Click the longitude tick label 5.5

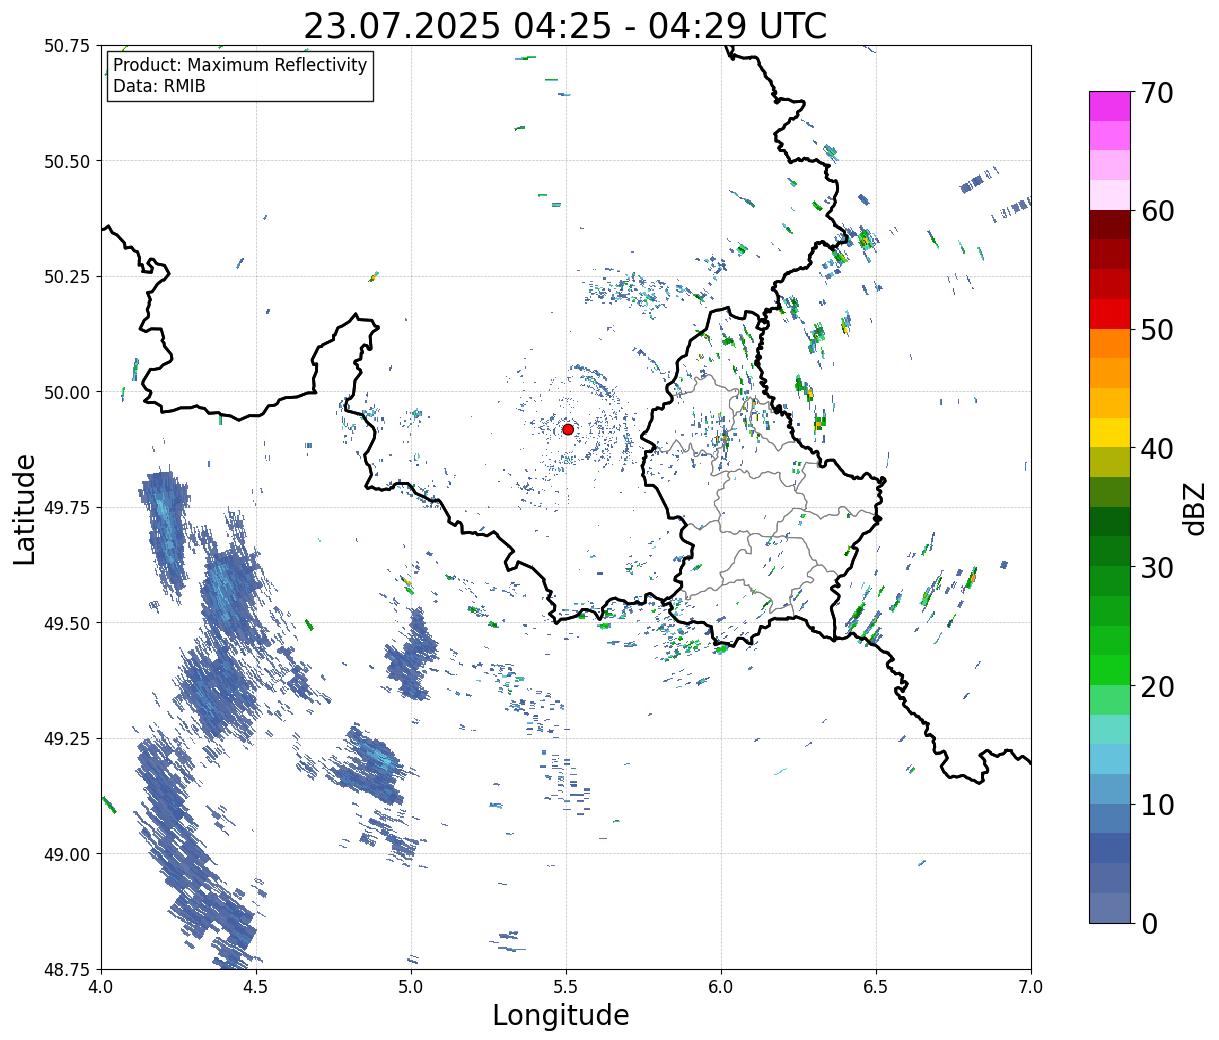[x=566, y=987]
